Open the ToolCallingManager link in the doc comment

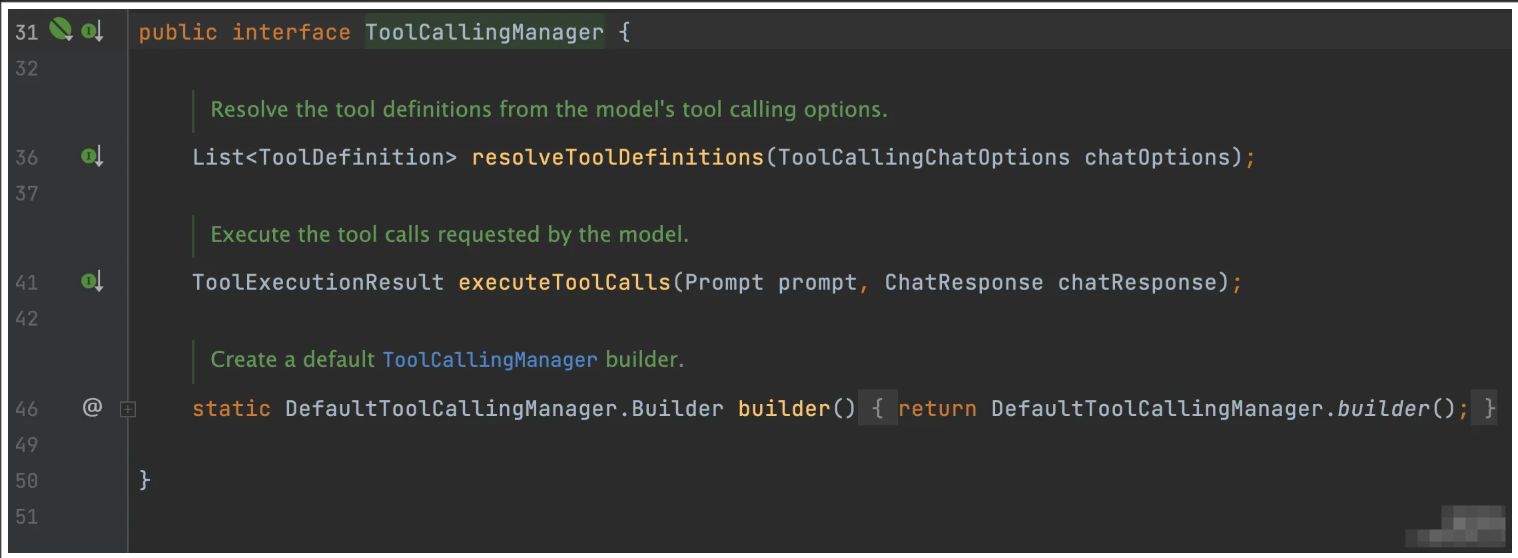(490, 360)
